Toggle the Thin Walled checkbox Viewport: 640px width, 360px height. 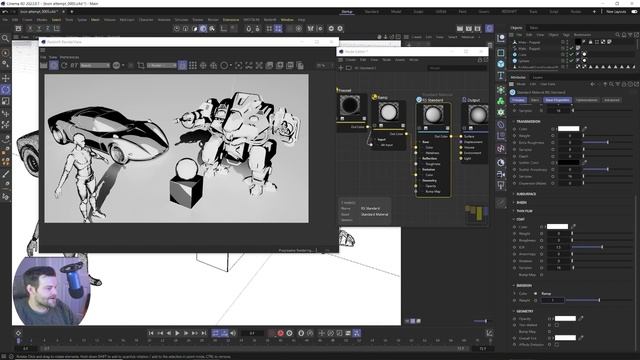(557, 325)
